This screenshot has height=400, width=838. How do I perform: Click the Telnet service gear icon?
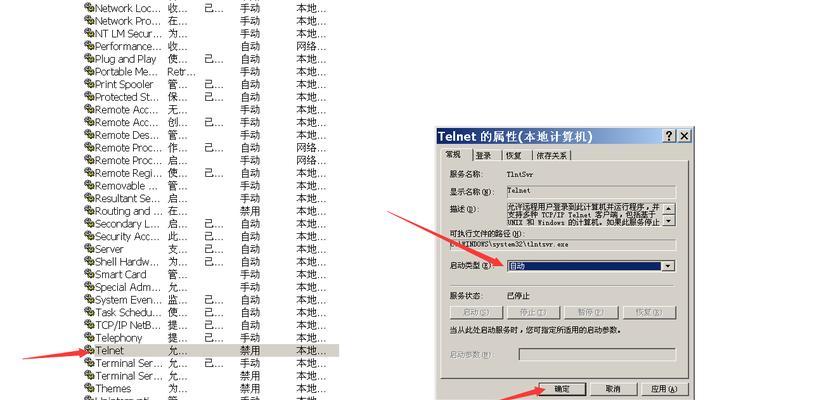point(89,350)
